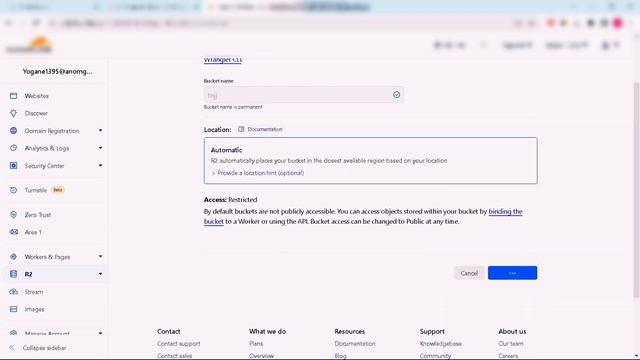Click the Analytics & Logs clock icon
The width and height of the screenshot is (640, 360).
pyautogui.click(x=13, y=148)
